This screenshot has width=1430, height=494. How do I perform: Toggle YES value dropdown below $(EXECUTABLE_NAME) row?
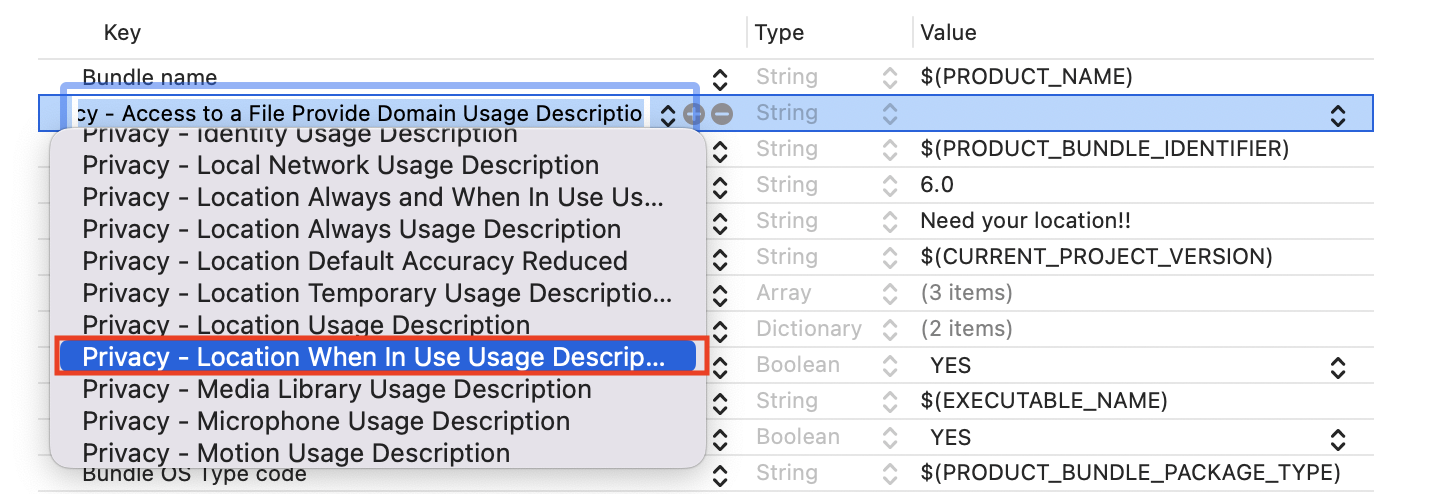pyautogui.click(x=1338, y=439)
